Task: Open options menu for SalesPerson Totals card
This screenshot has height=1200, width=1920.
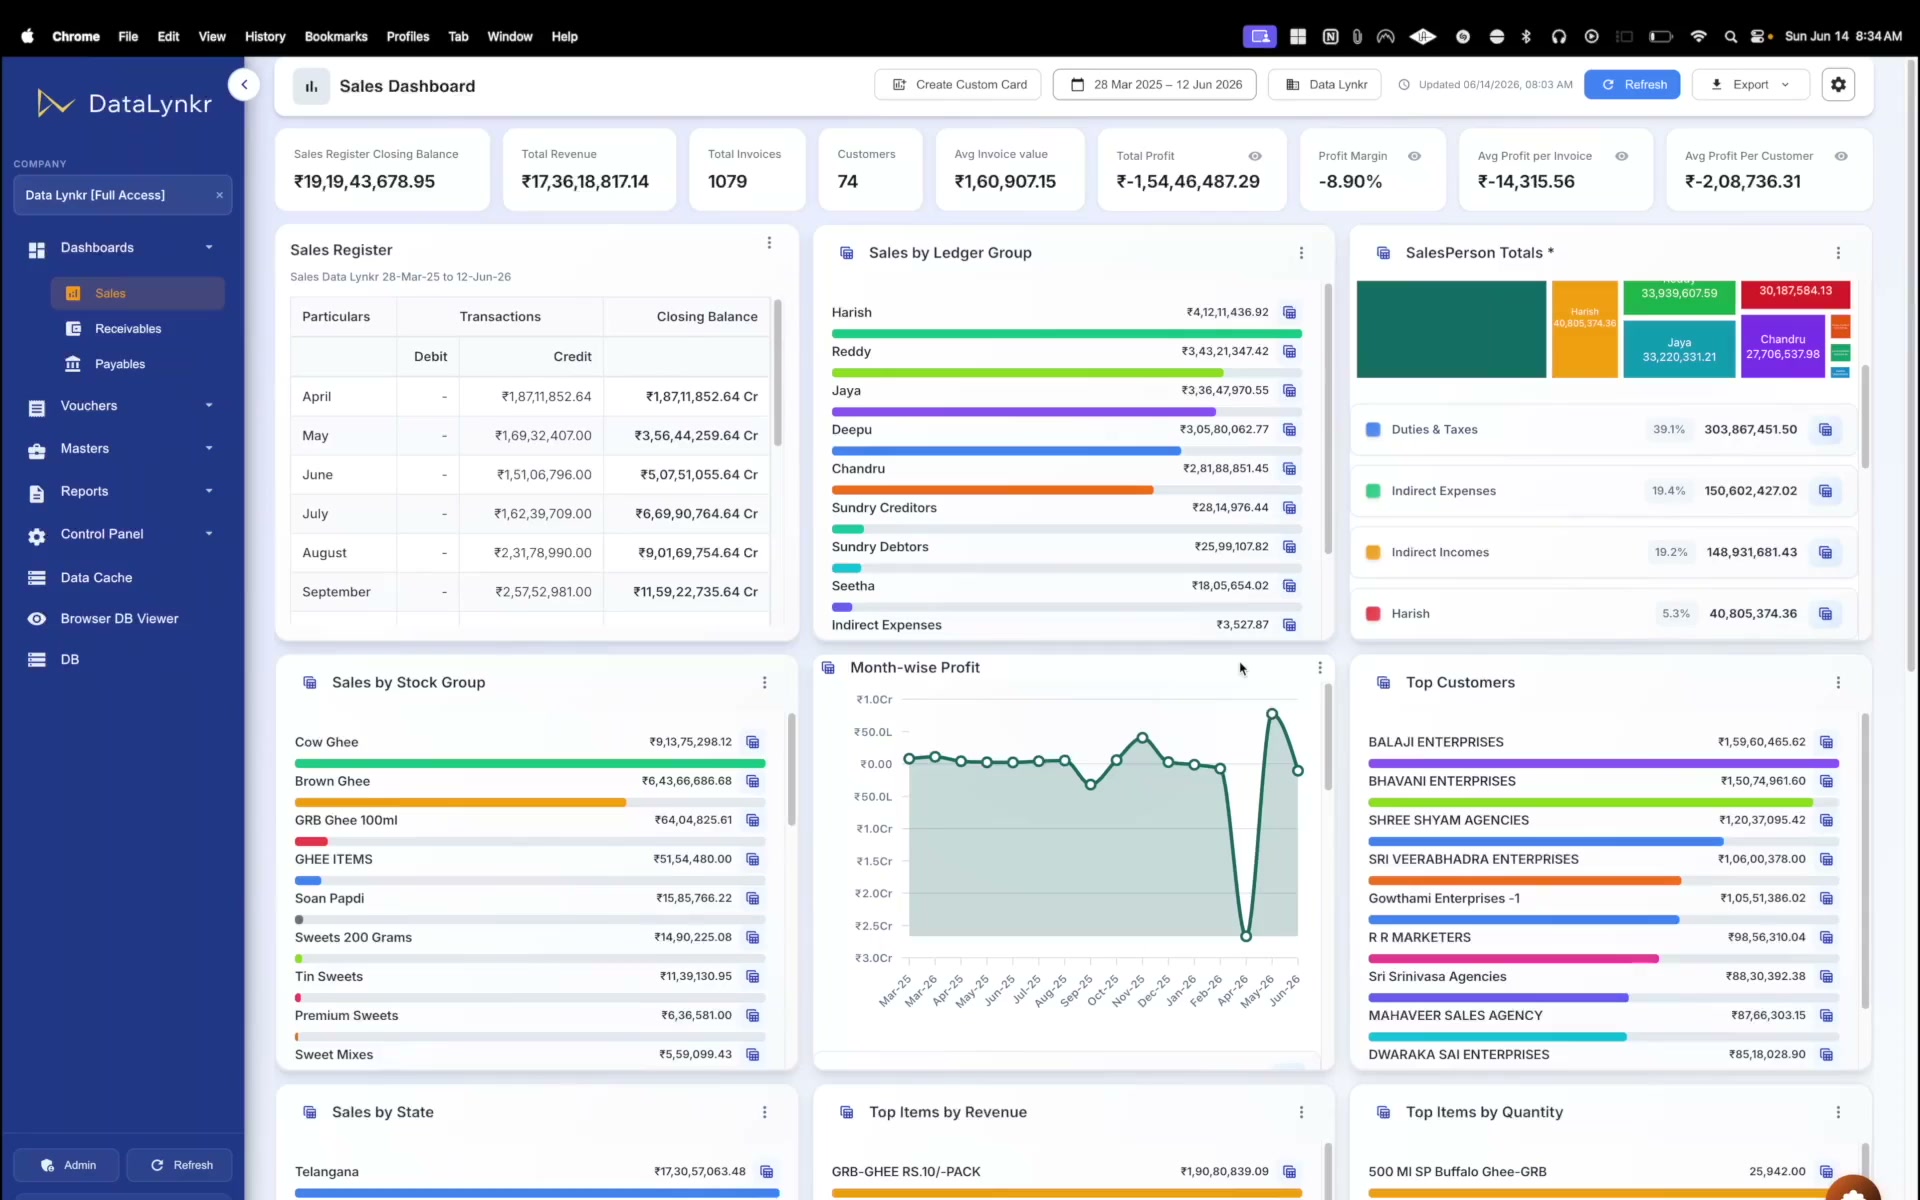Action: [x=1838, y=253]
